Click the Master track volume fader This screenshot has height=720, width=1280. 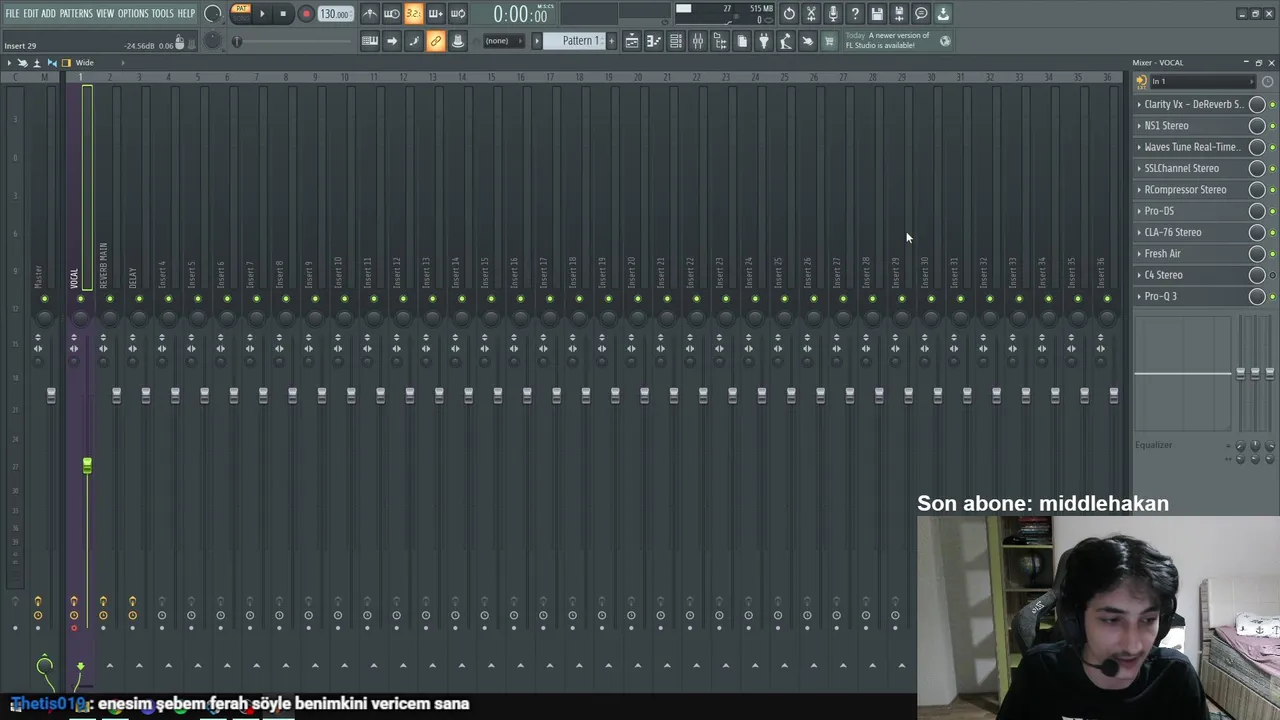[x=51, y=396]
